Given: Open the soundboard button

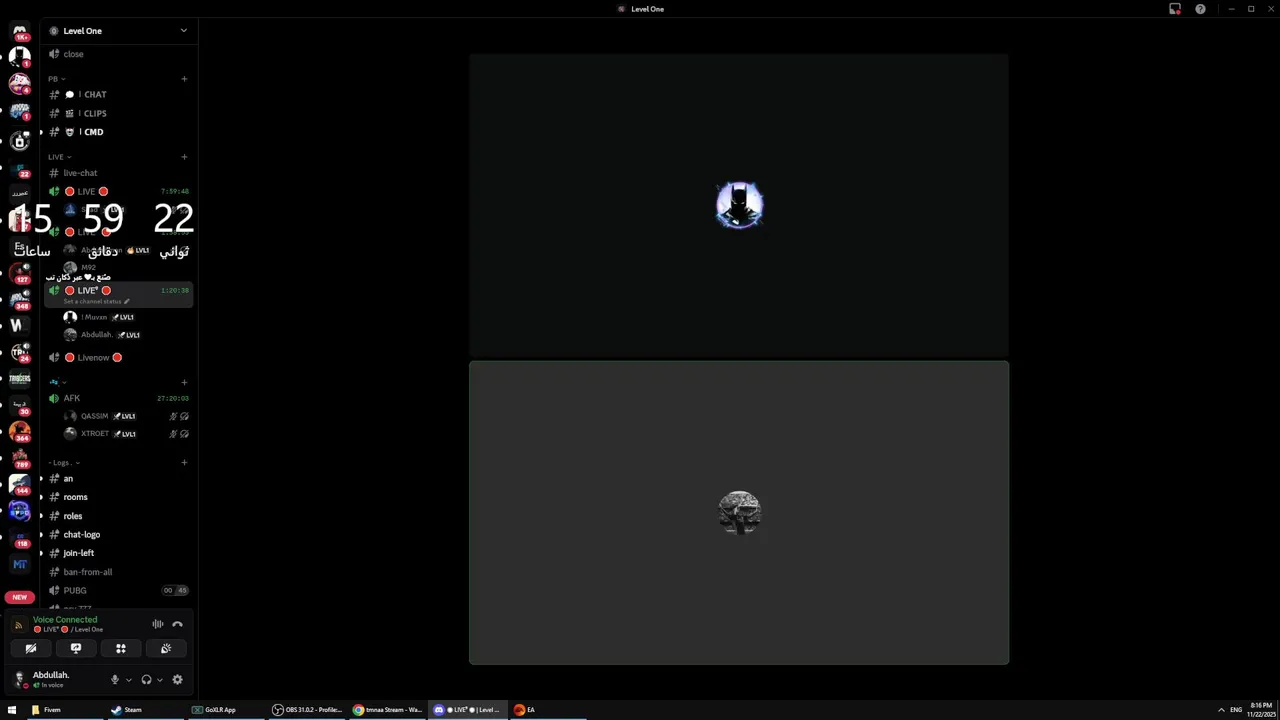Looking at the screenshot, I should [x=166, y=648].
